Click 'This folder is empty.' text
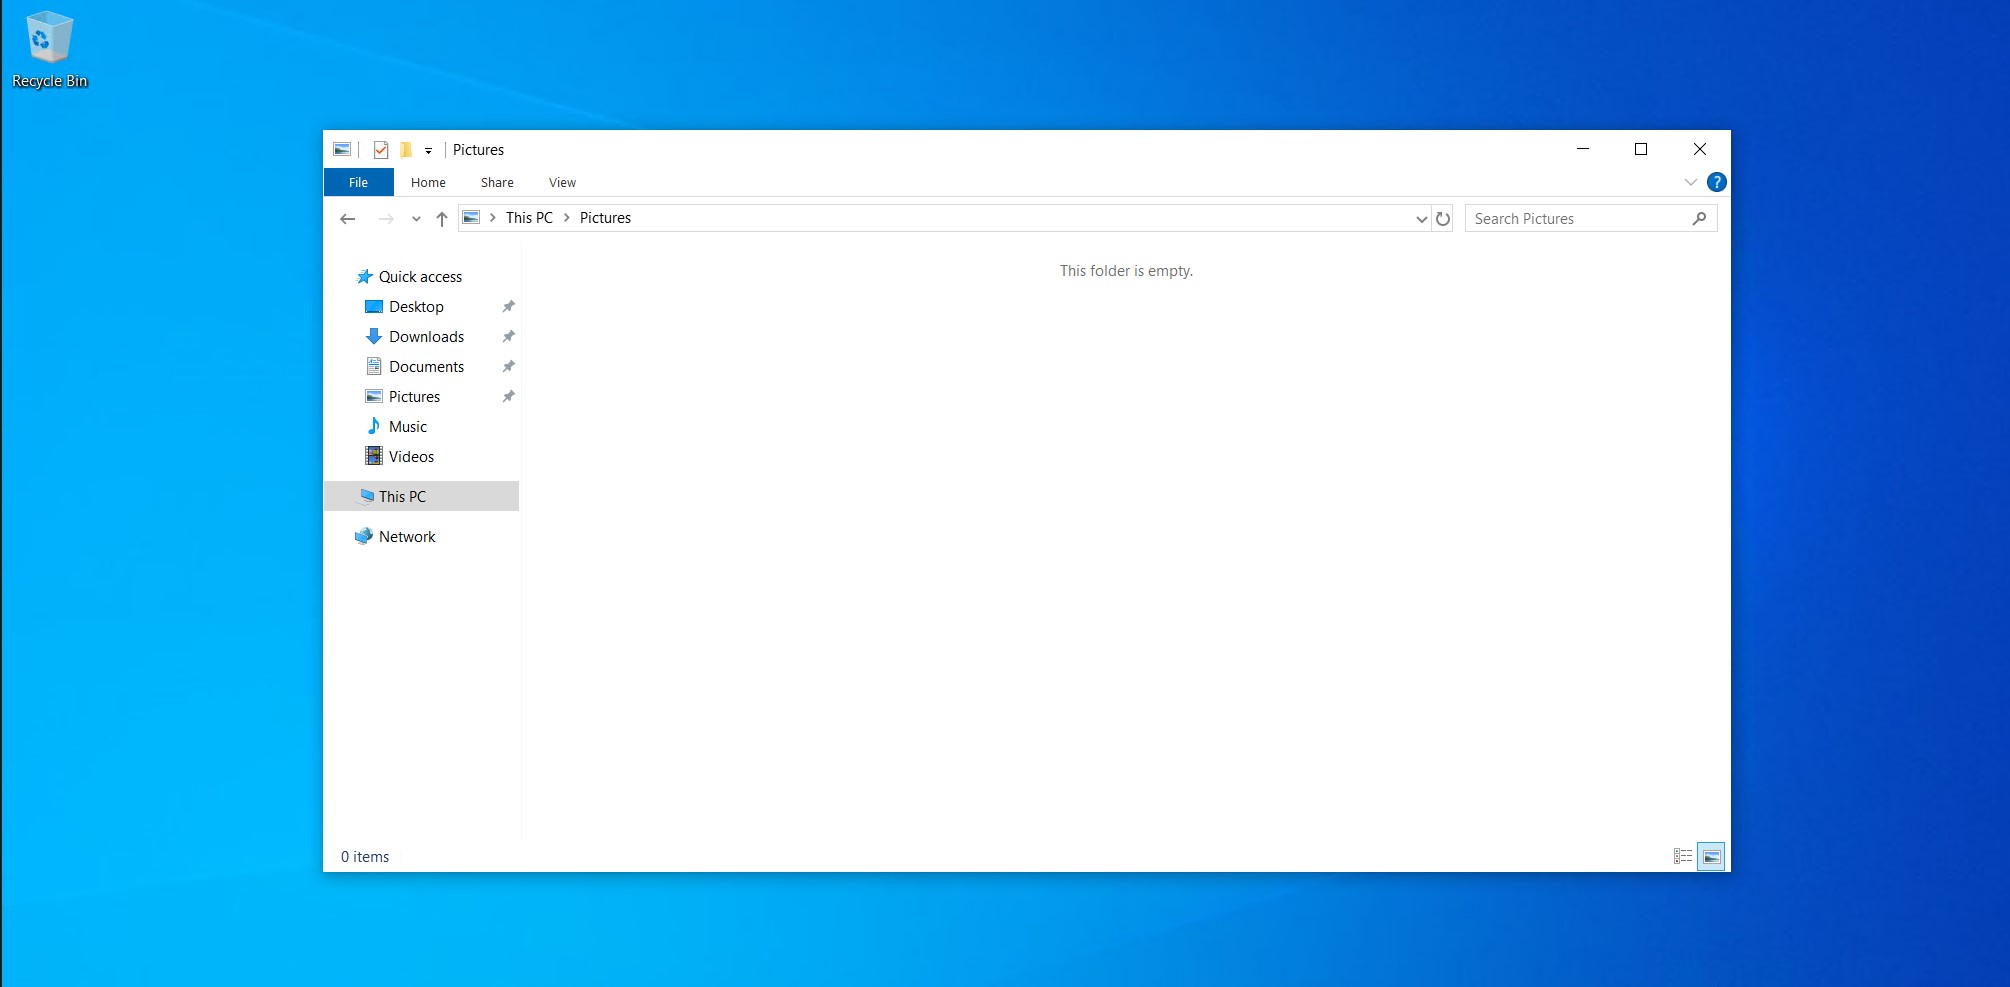The image size is (2010, 987). (1126, 271)
